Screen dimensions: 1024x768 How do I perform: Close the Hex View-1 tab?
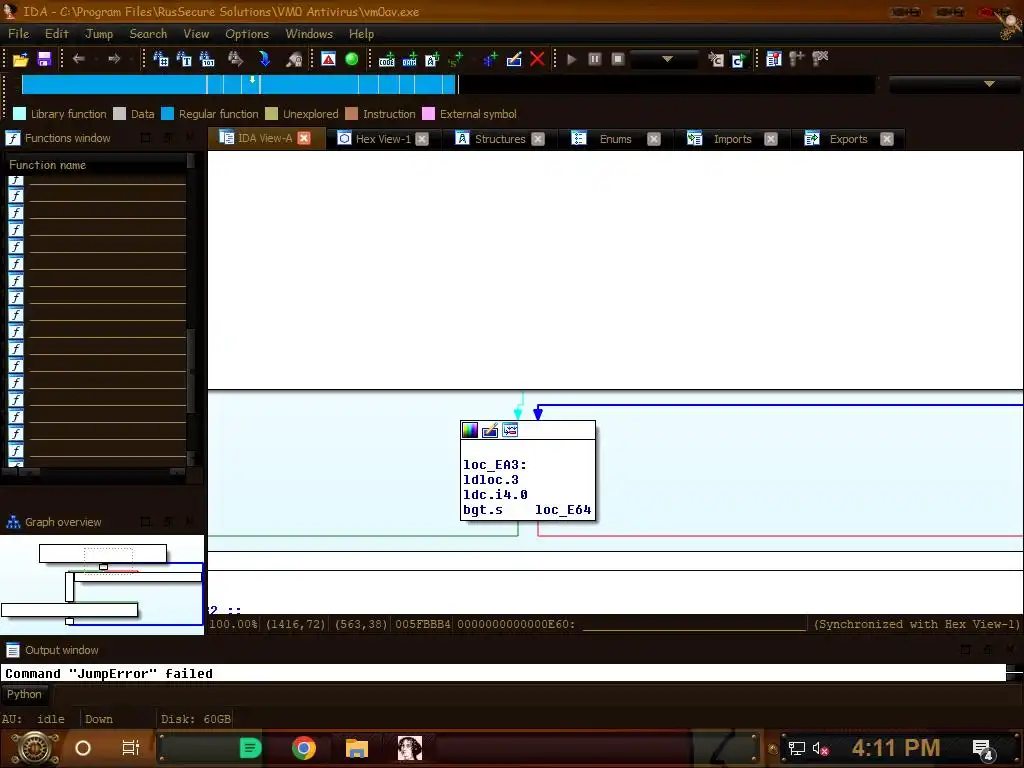[422, 139]
